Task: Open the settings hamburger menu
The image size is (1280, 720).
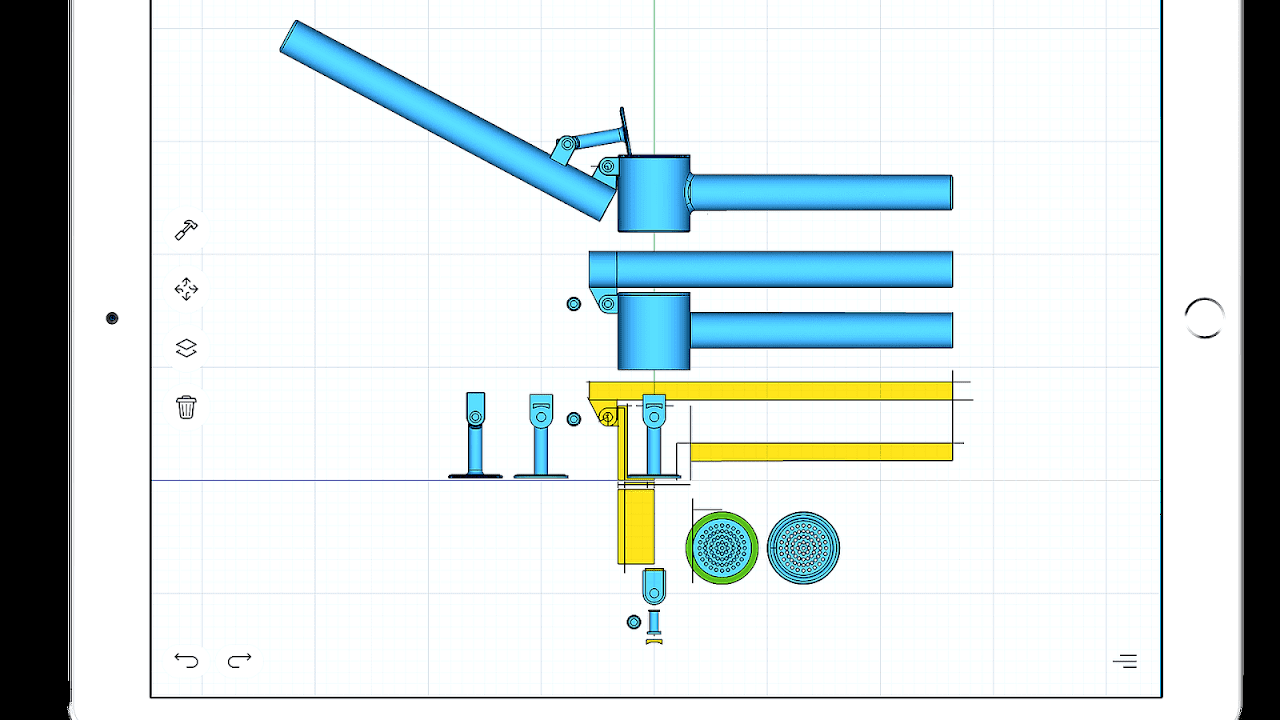Action: [1126, 661]
